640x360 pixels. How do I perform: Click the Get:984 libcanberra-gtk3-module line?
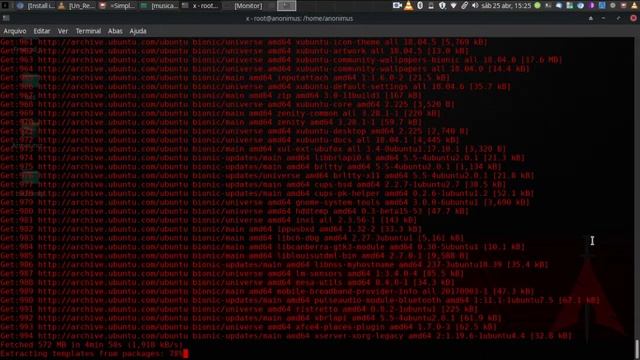point(262,247)
